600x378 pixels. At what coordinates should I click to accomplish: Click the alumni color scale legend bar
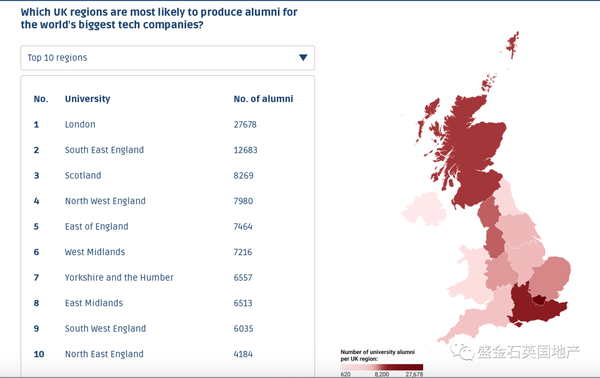382,367
